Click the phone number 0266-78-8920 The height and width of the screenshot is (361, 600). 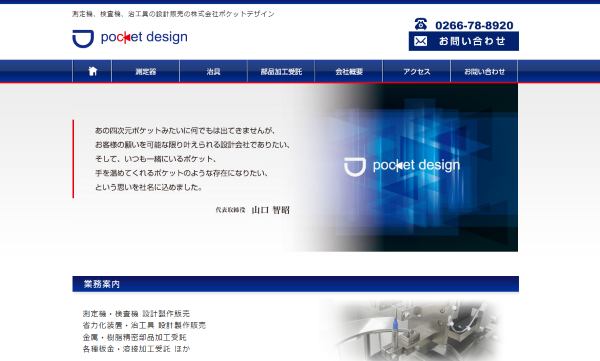(474, 25)
